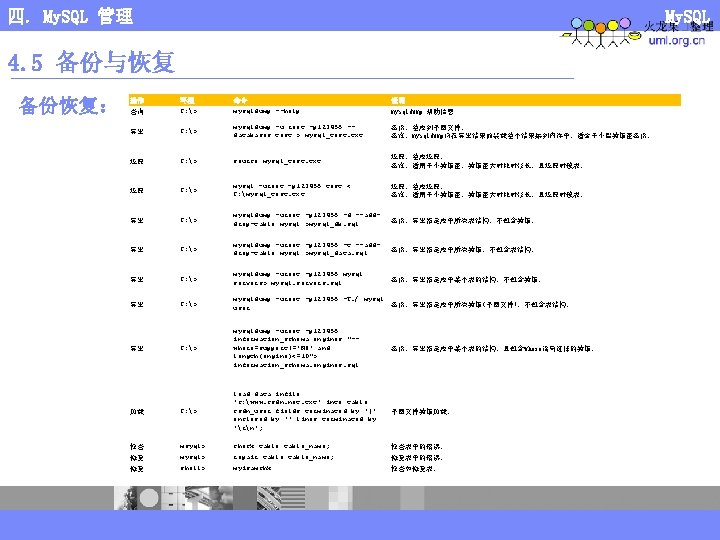Click the 'mysqldump --help' command cell
This screenshot has width=720, height=540.
pyautogui.click(x=266, y=111)
